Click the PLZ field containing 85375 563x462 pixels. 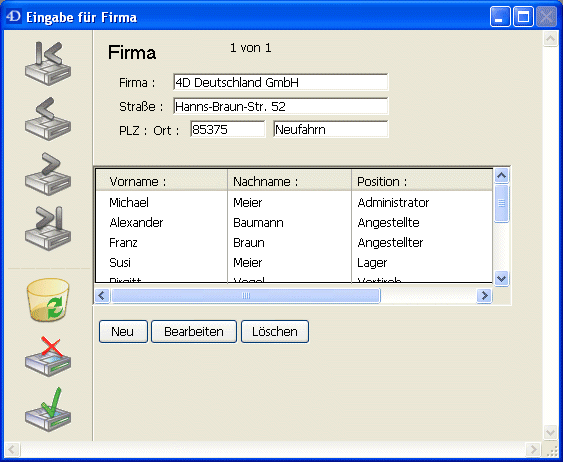coord(228,129)
